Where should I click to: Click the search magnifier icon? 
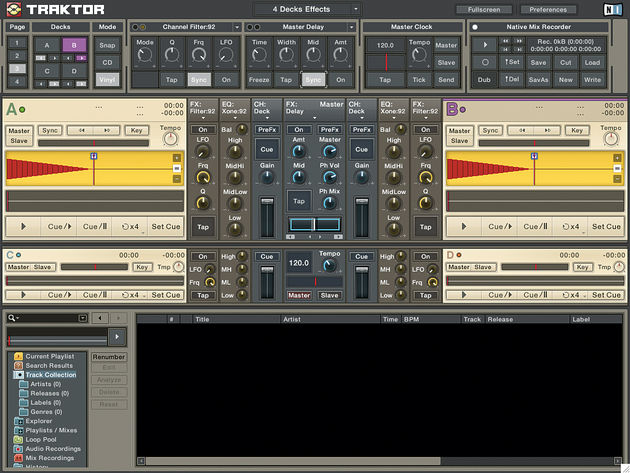pyautogui.click(x=11, y=318)
